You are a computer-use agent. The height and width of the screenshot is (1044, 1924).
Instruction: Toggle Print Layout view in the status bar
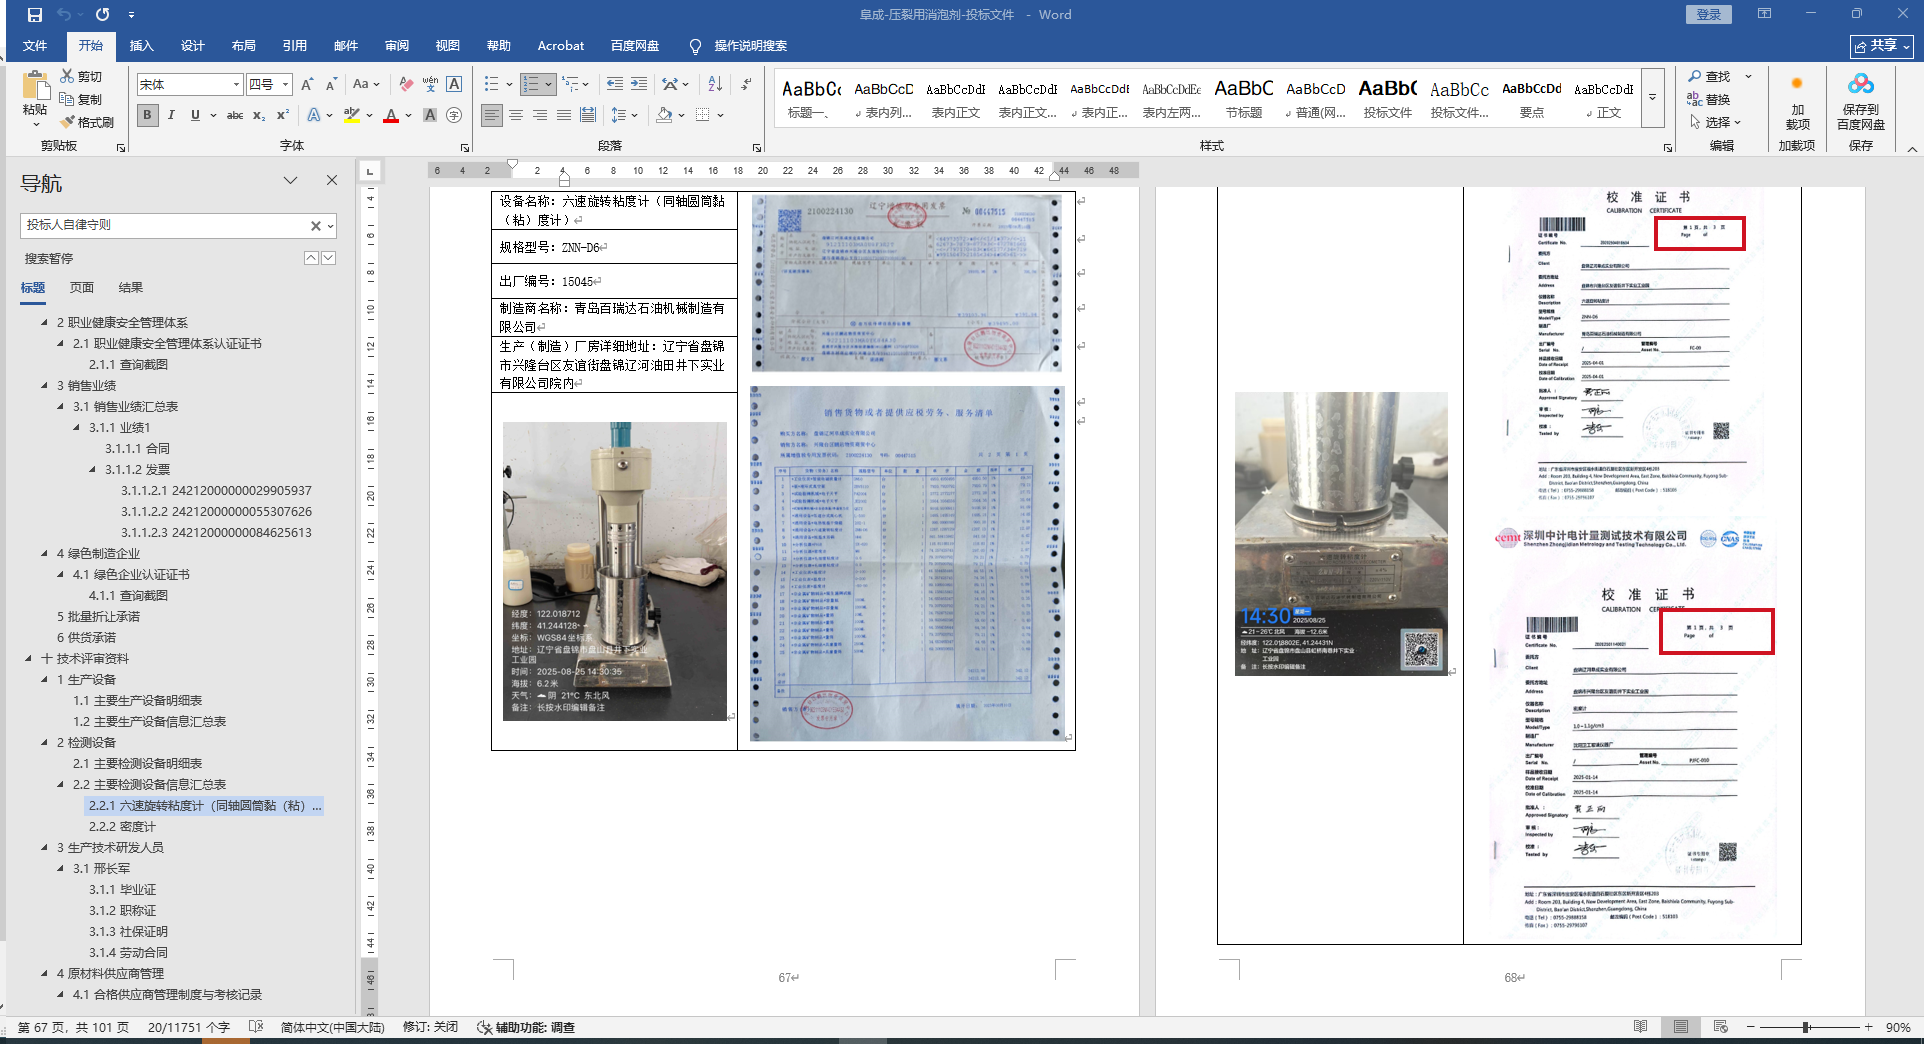pyautogui.click(x=1681, y=1027)
